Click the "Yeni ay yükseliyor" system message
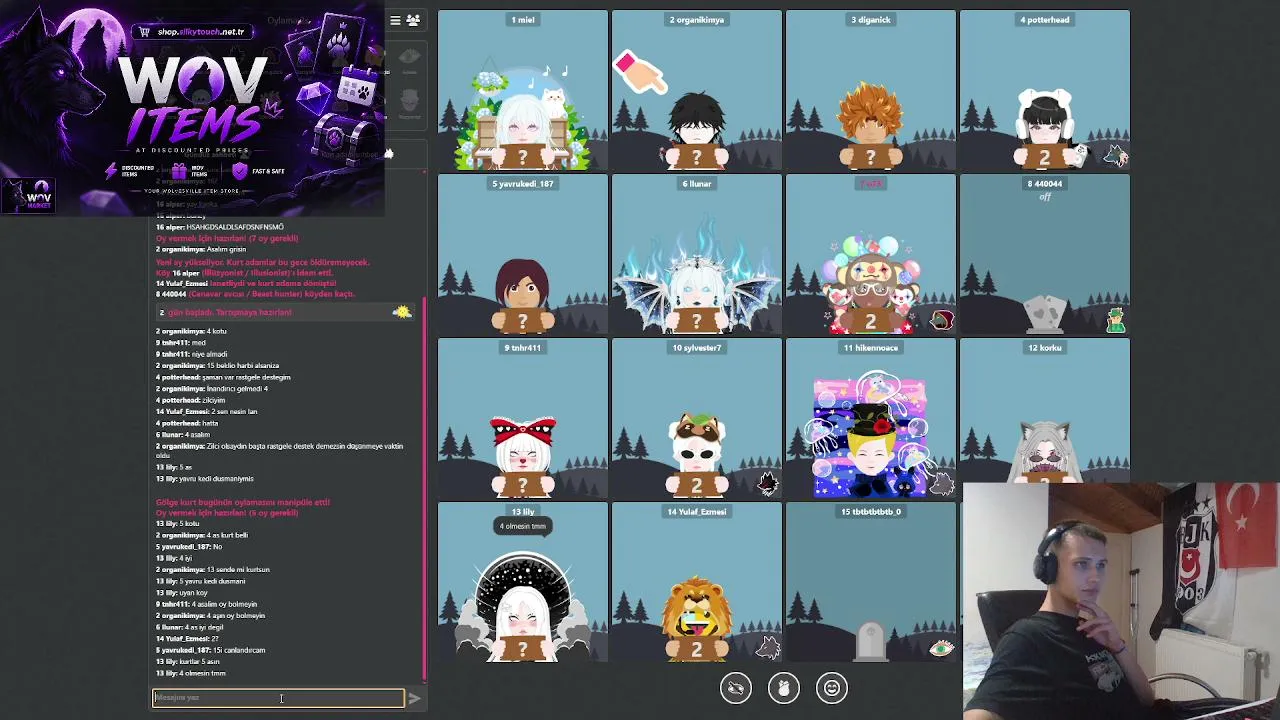This screenshot has width=1280, height=720. click(263, 262)
